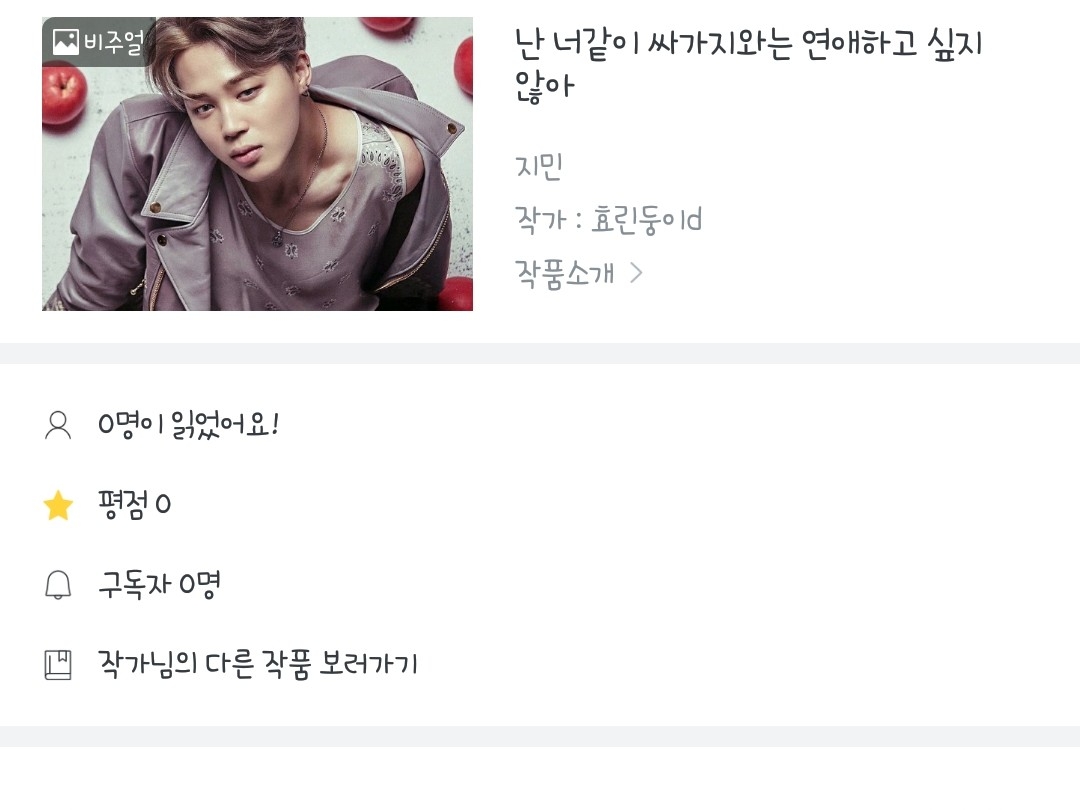Tap the 0명이 읽었어요! reader count text
This screenshot has width=1080, height=810.
coord(188,424)
